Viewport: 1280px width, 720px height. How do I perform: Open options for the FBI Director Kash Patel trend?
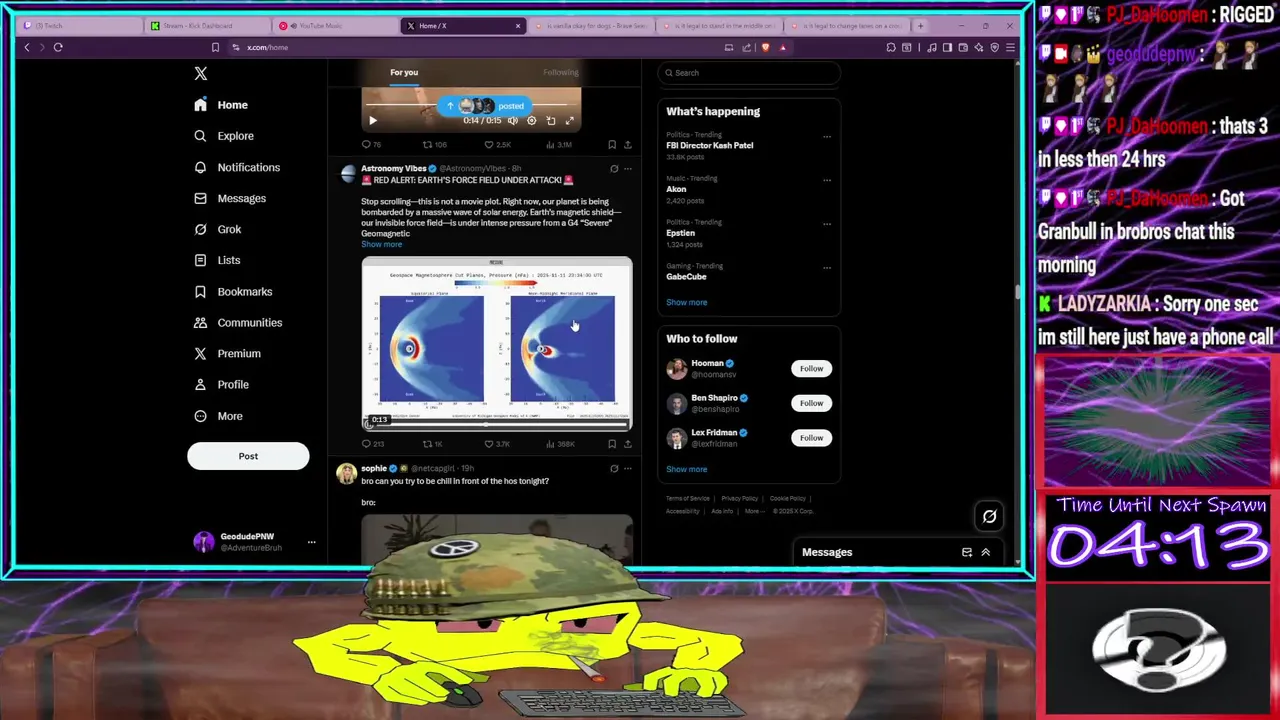827,137
